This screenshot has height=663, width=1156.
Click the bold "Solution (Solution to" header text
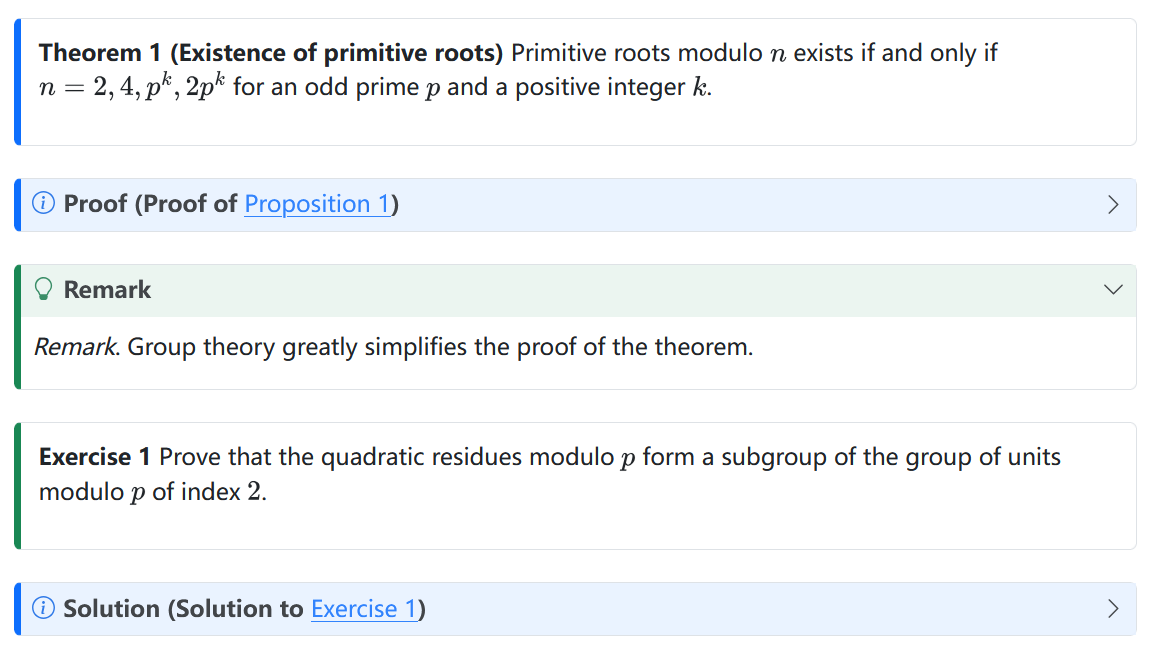(x=184, y=609)
